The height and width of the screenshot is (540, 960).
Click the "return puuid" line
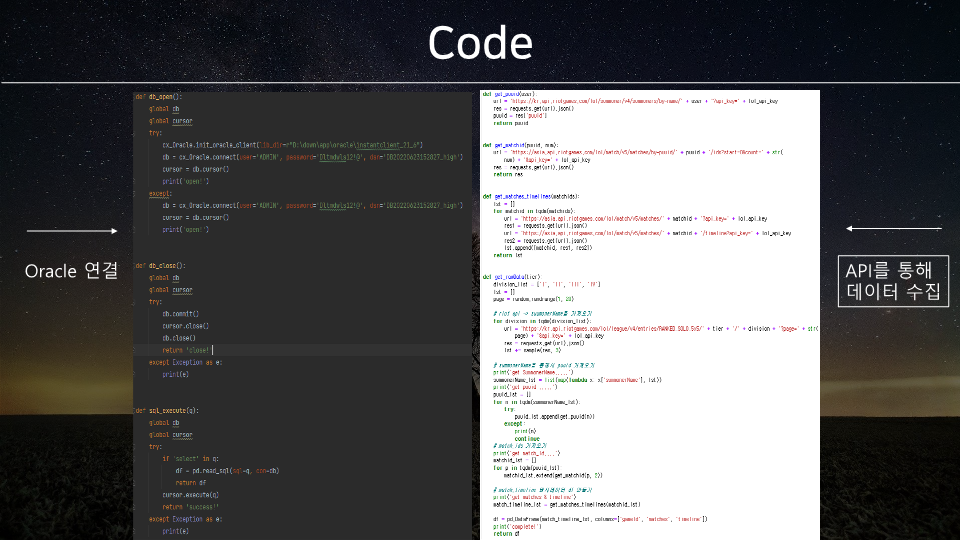(x=511, y=123)
